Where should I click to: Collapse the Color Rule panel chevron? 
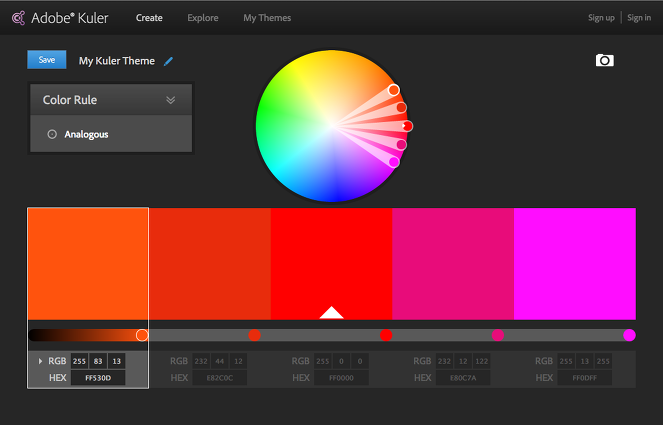pos(170,100)
